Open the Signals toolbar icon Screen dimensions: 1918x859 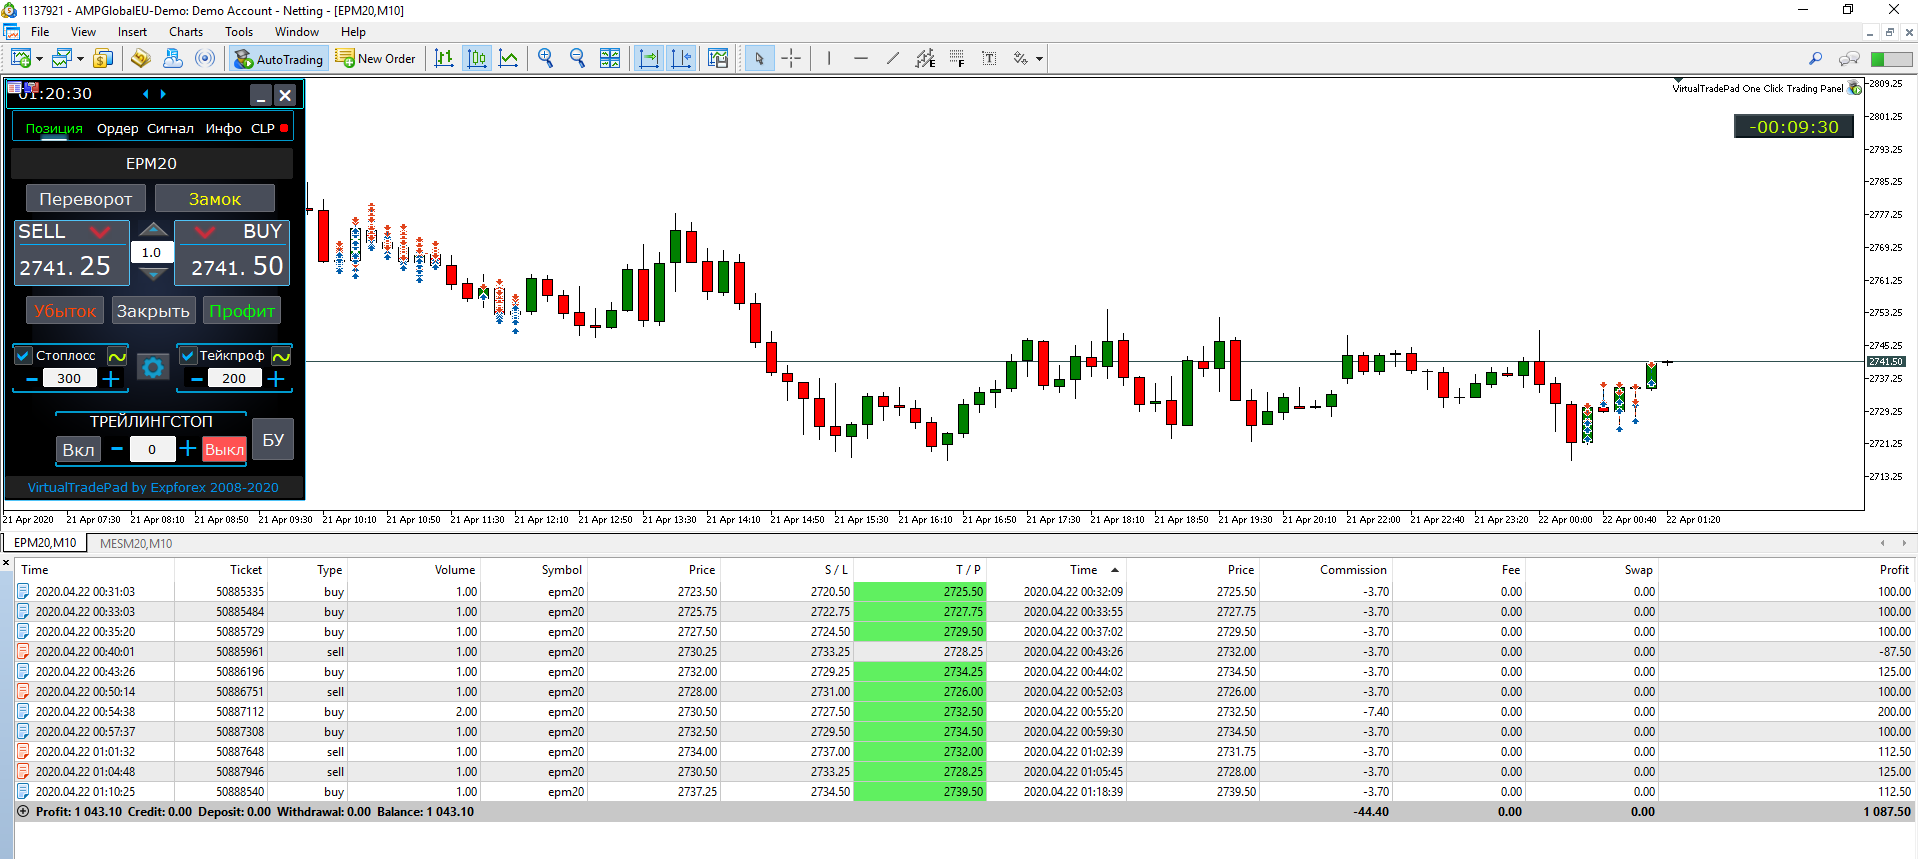(x=205, y=59)
